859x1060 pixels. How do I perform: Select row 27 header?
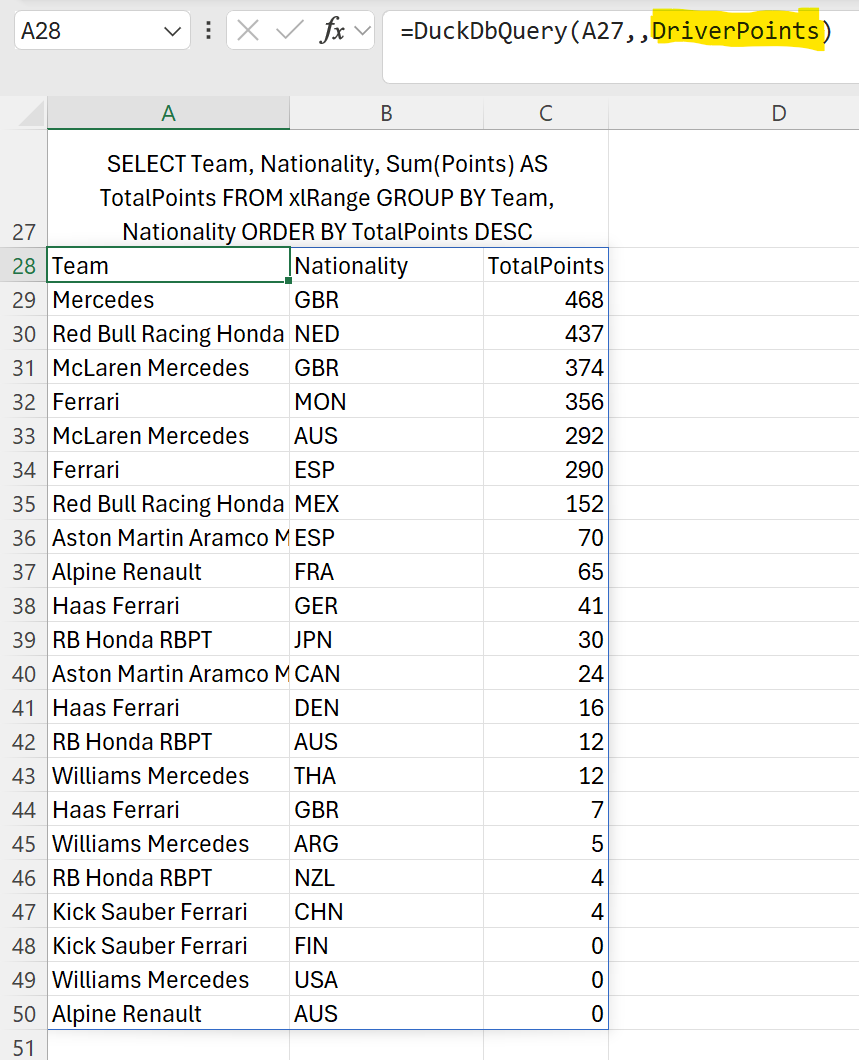tap(23, 232)
